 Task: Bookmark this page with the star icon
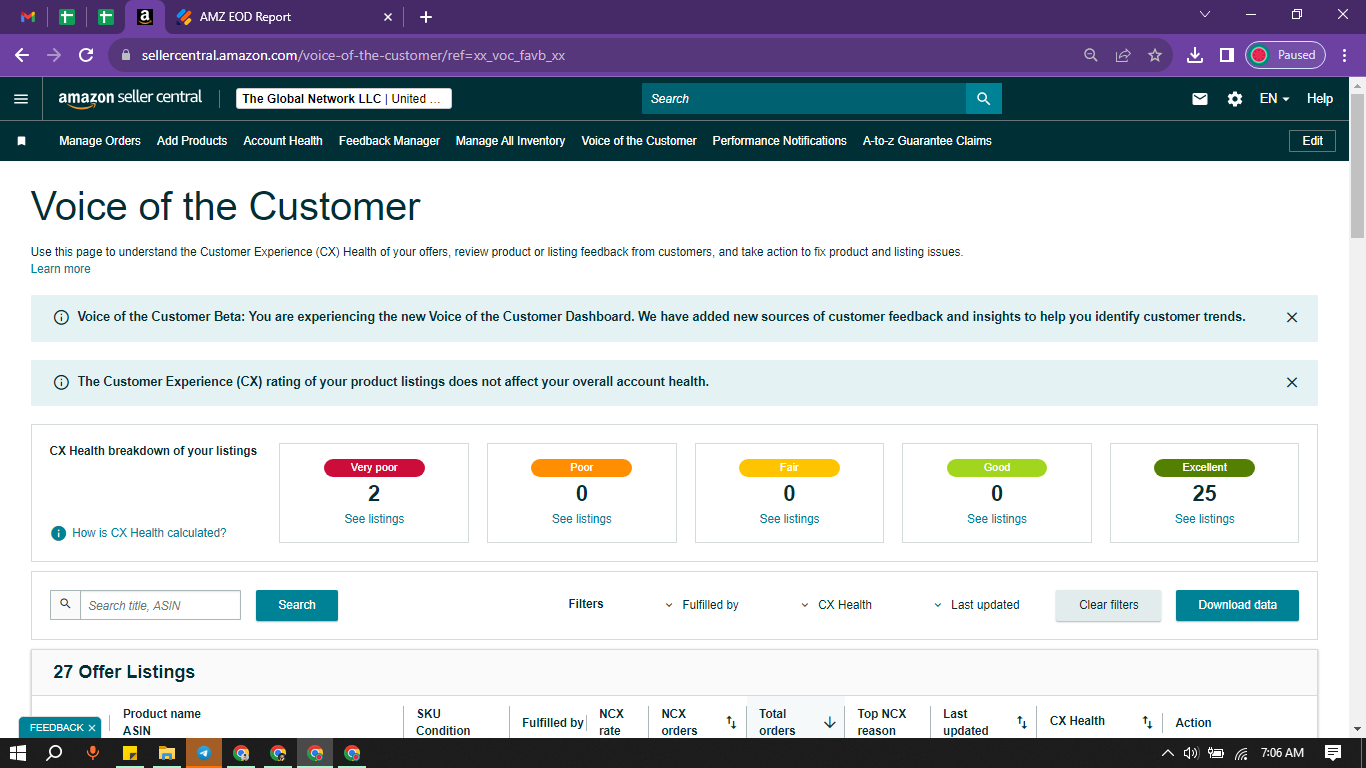pyautogui.click(x=1155, y=55)
